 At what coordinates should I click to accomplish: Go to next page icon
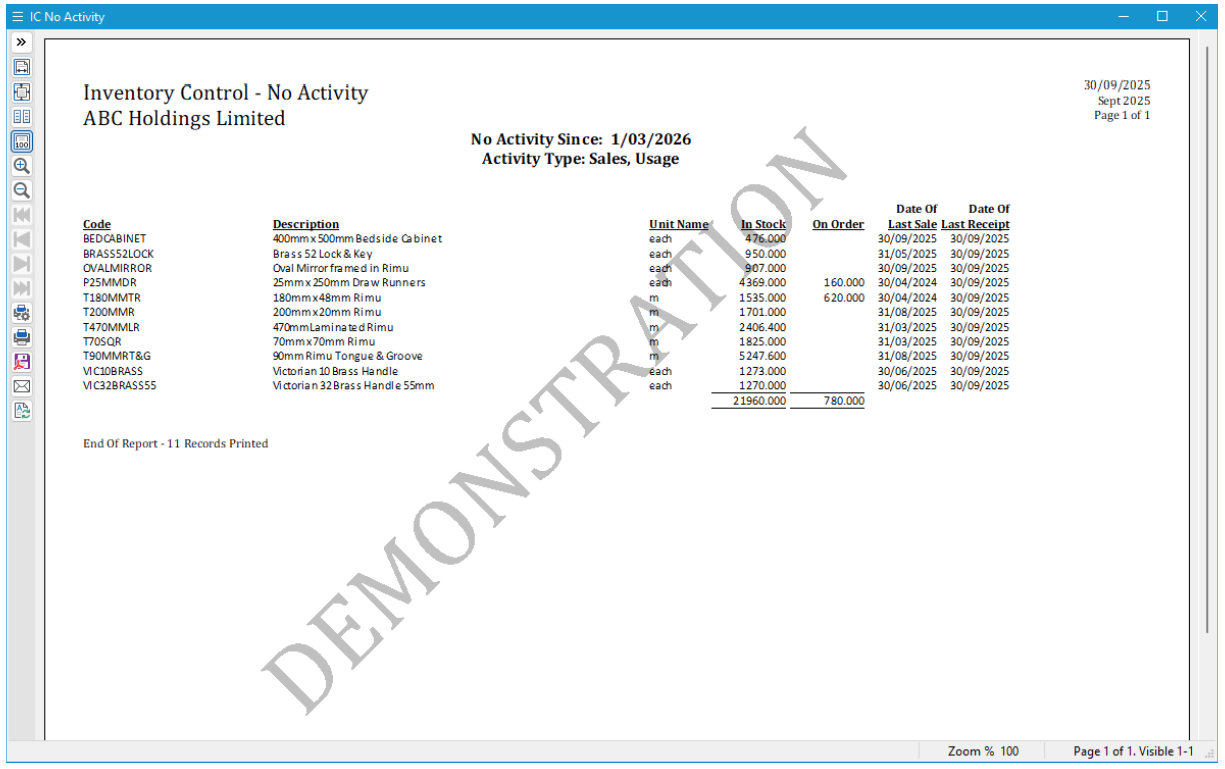coord(21,264)
